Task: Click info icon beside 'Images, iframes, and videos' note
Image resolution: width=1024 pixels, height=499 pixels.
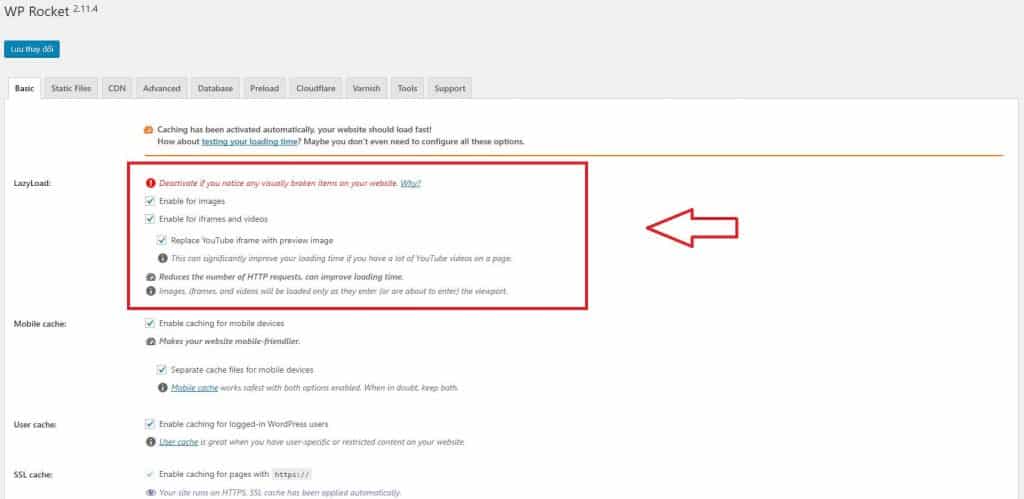Action: pos(150,291)
